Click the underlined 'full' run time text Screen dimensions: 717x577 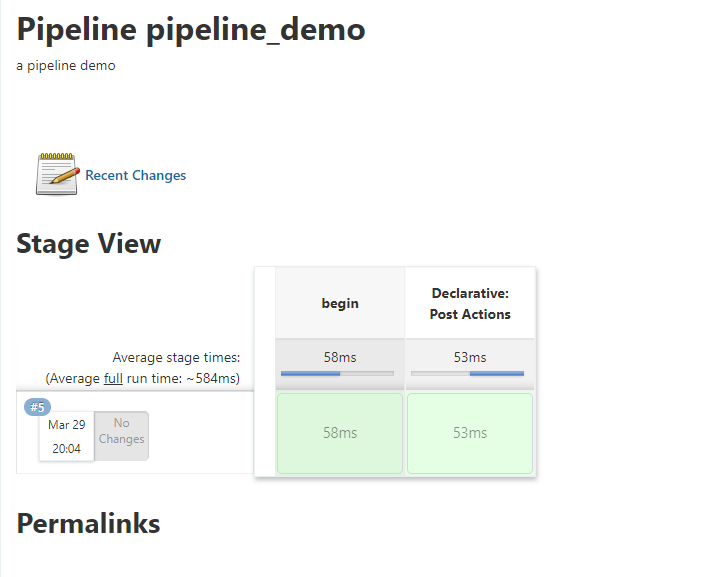[x=113, y=379]
